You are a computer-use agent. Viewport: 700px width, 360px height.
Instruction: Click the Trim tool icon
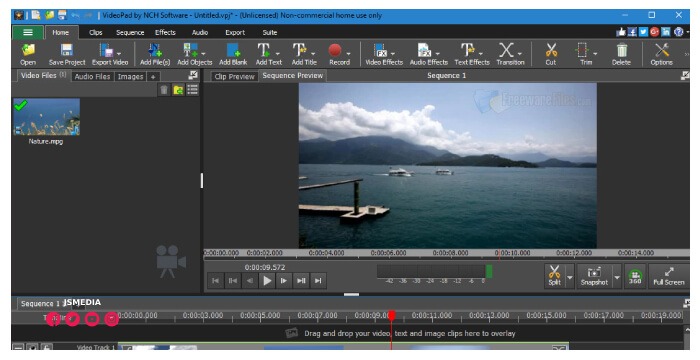point(582,50)
